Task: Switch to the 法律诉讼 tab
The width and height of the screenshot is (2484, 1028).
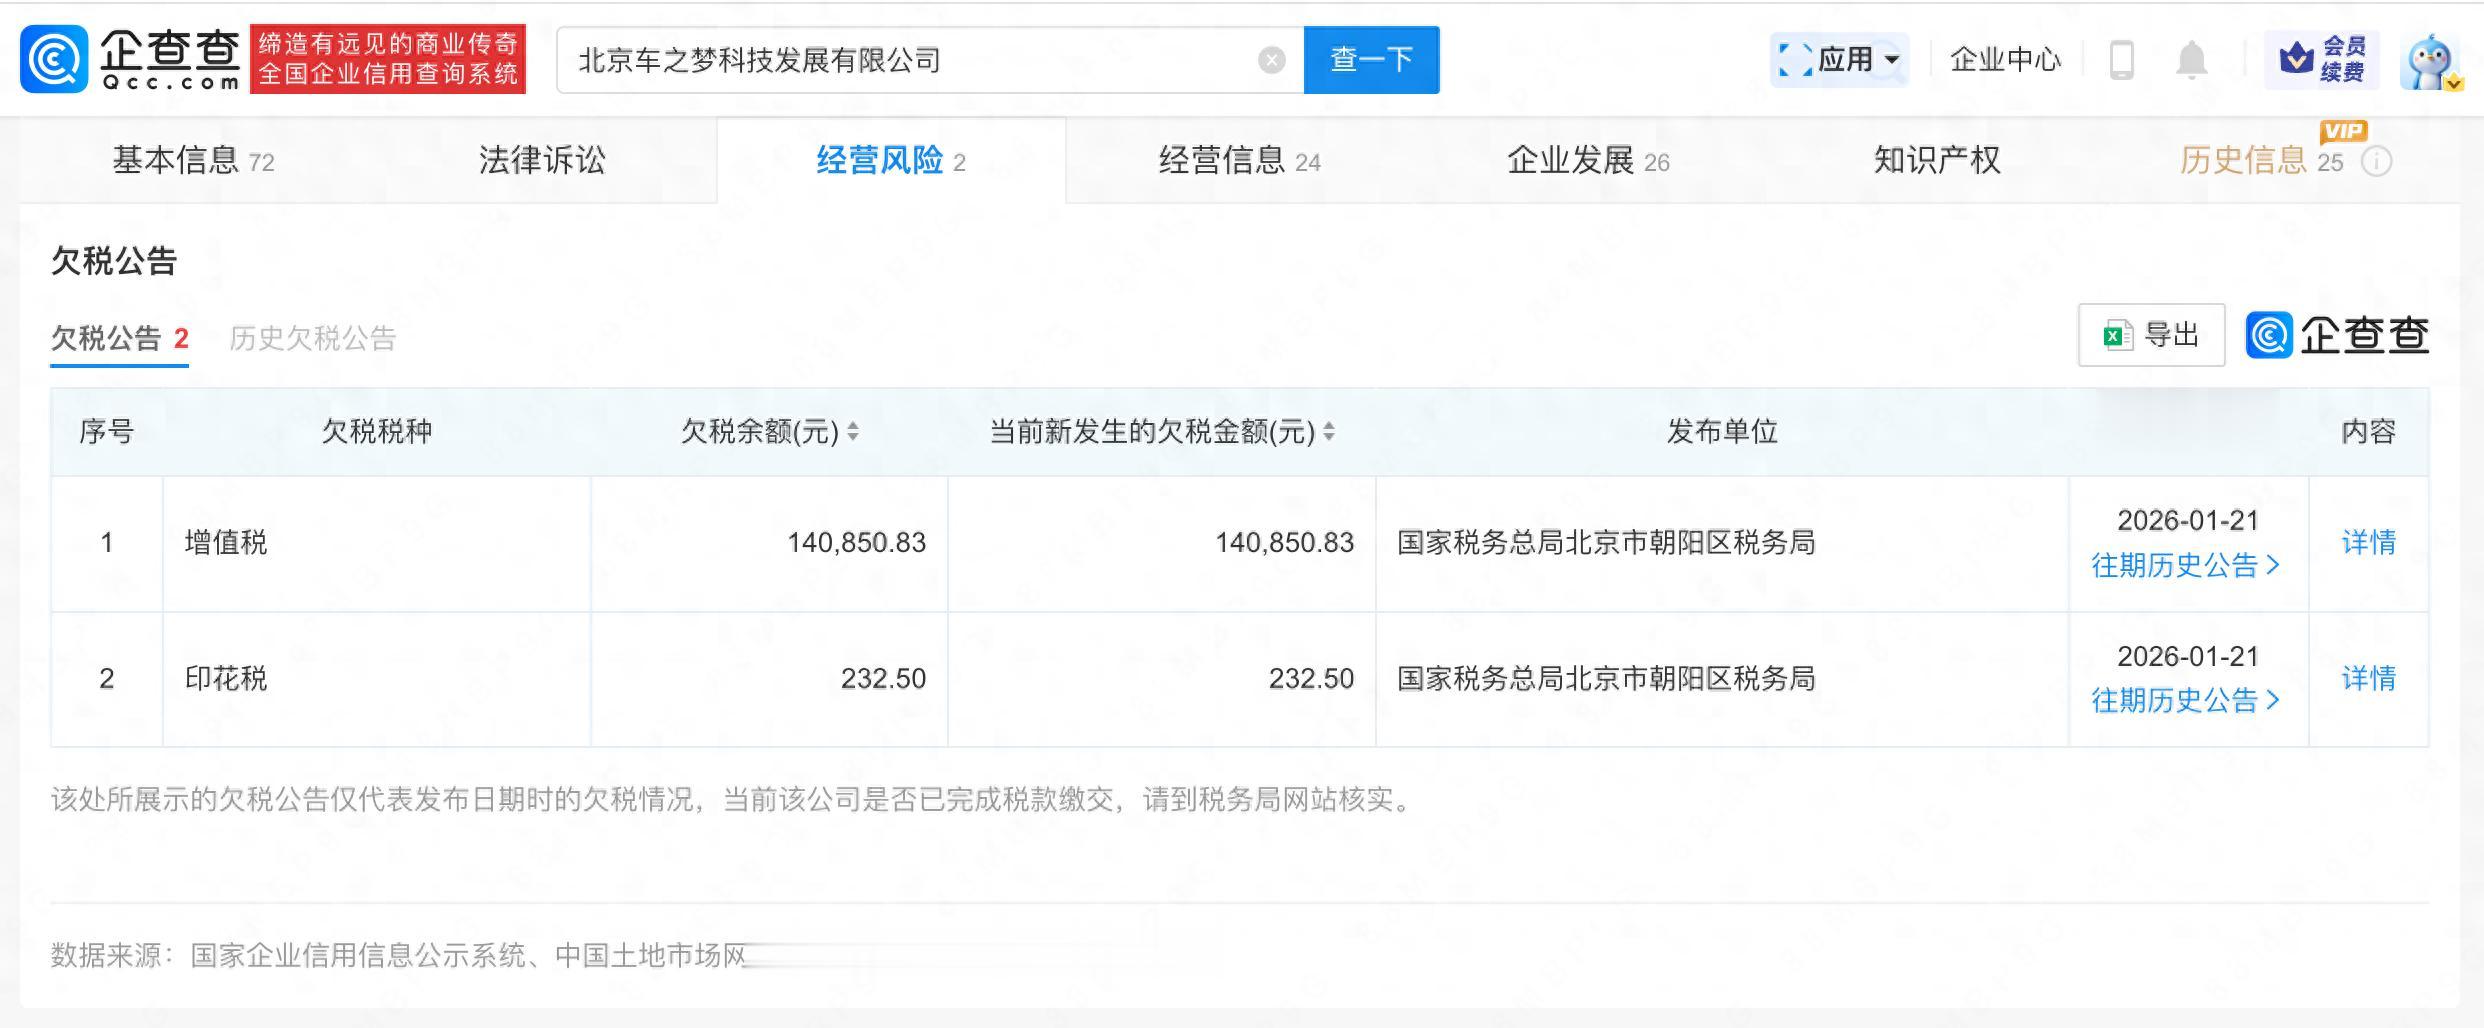Action: (x=542, y=161)
